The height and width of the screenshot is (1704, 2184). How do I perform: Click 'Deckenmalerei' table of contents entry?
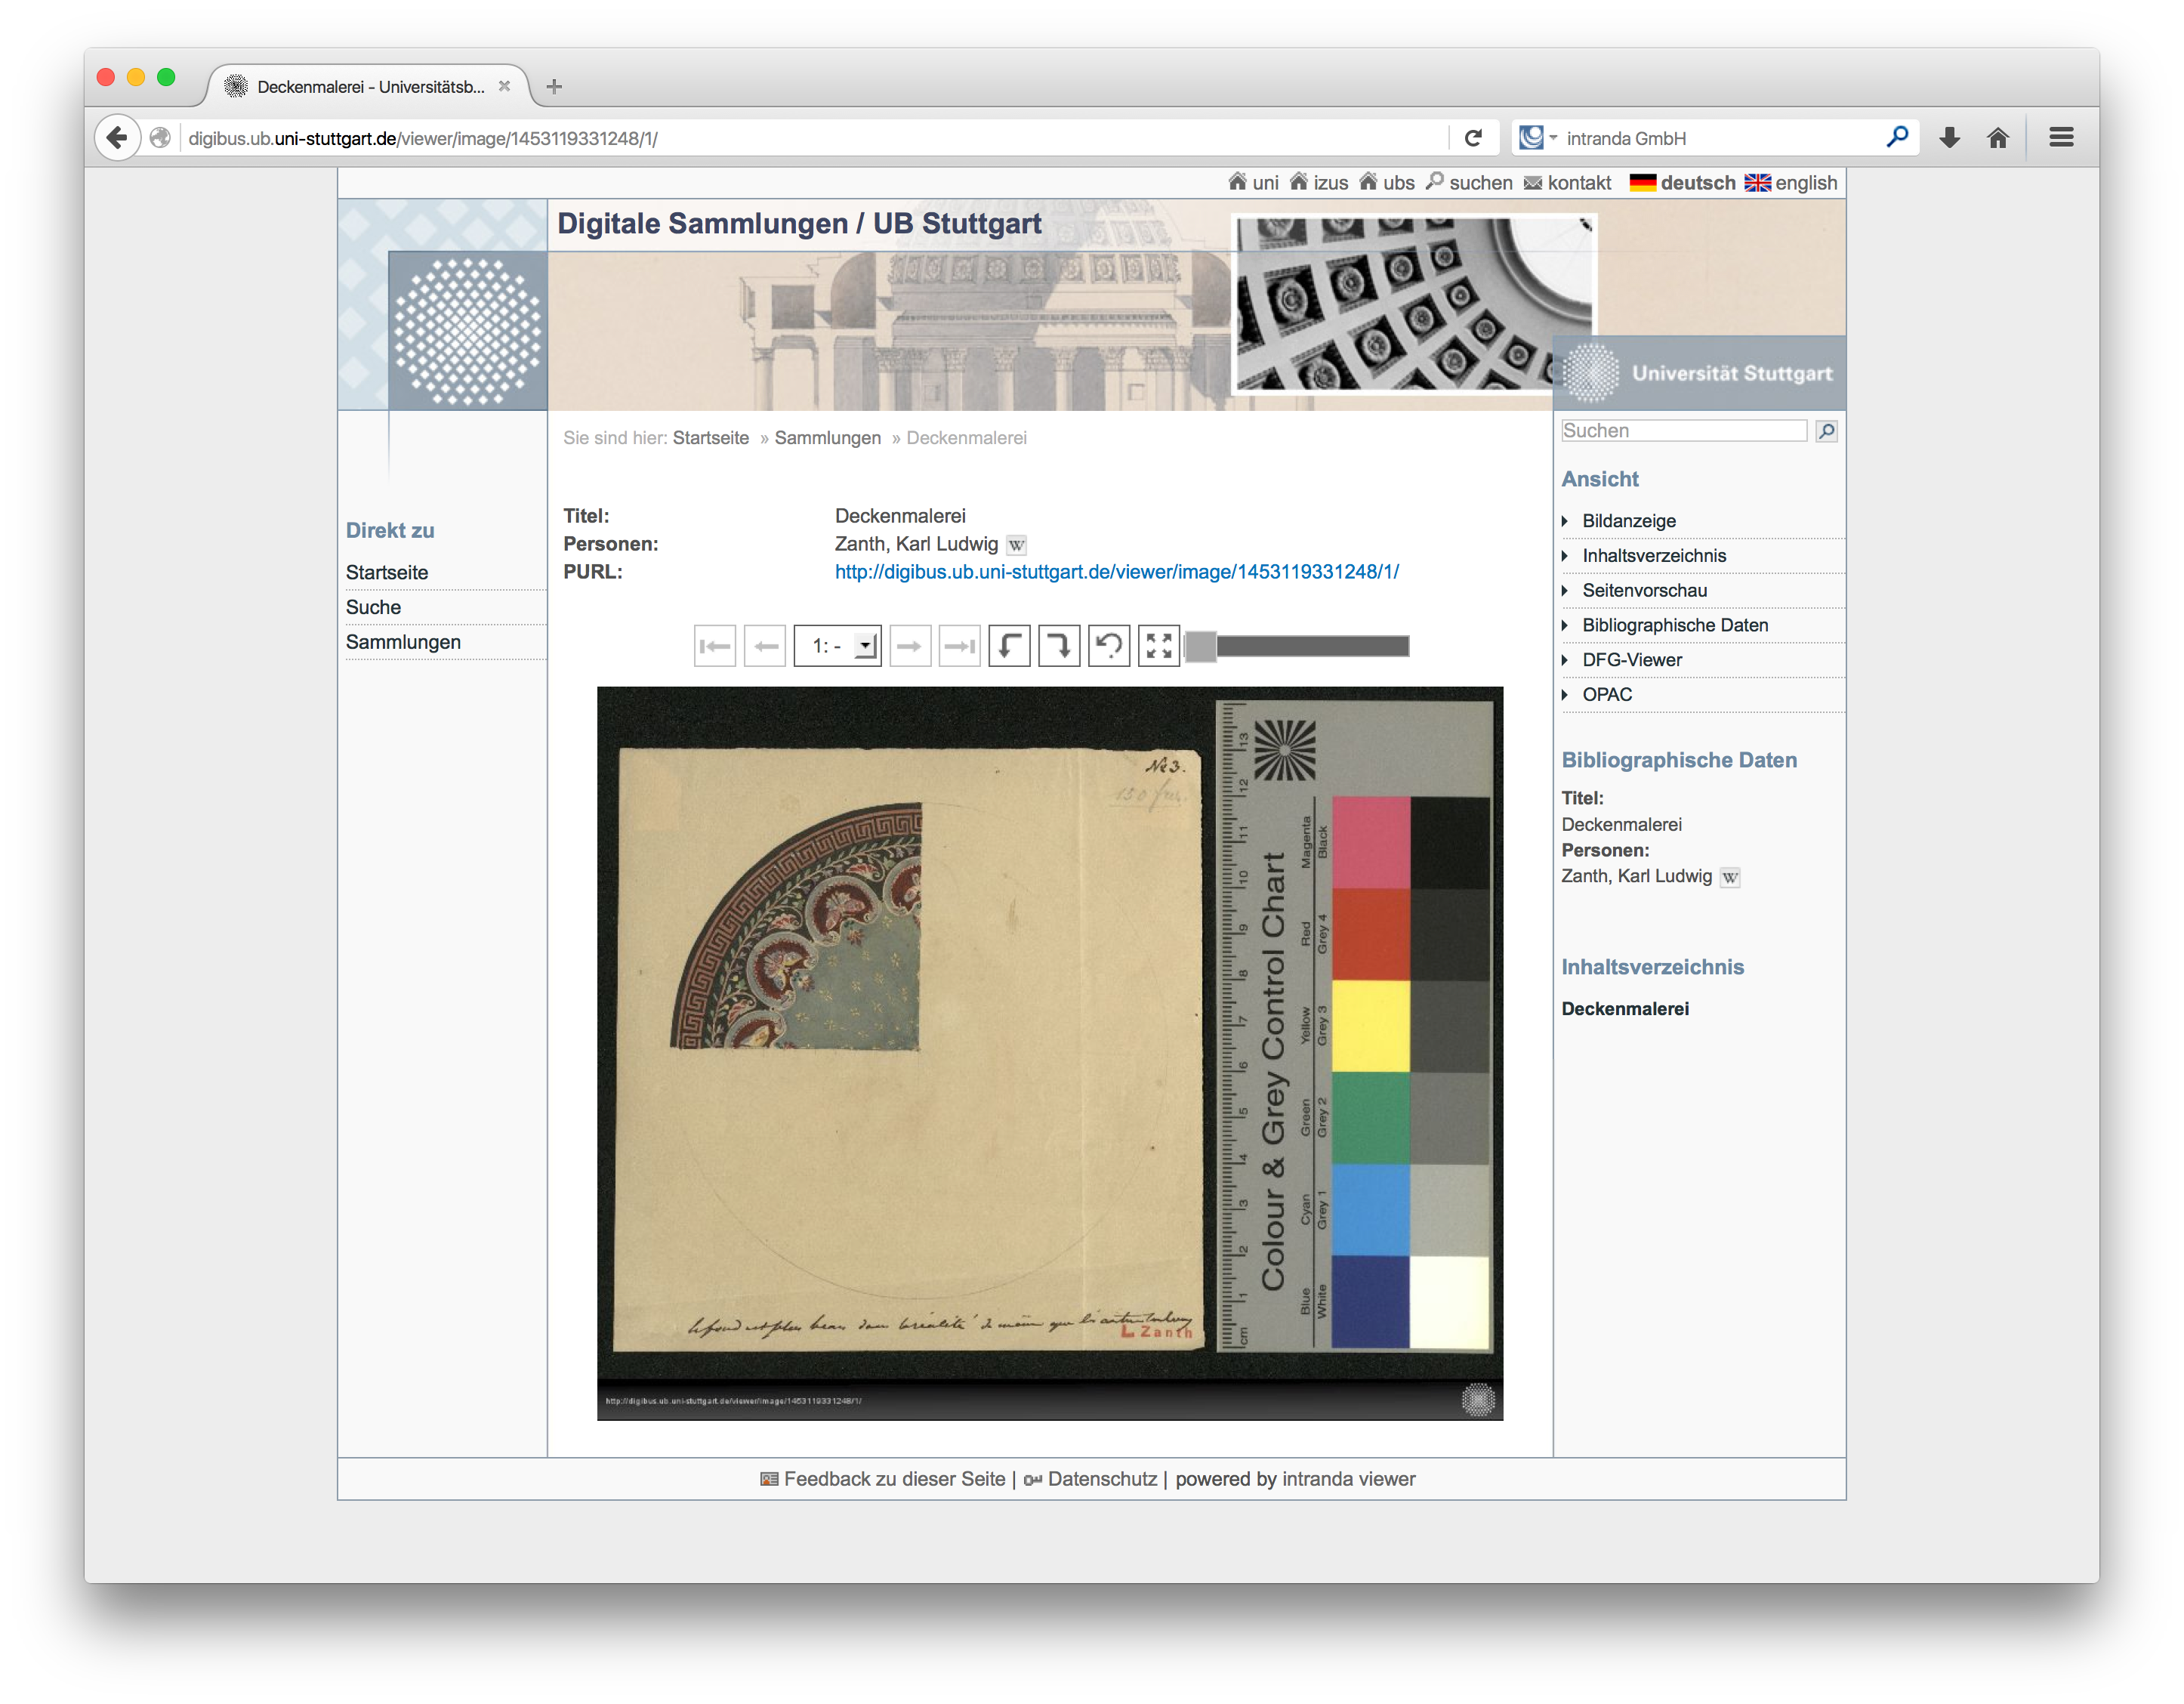1624,1009
